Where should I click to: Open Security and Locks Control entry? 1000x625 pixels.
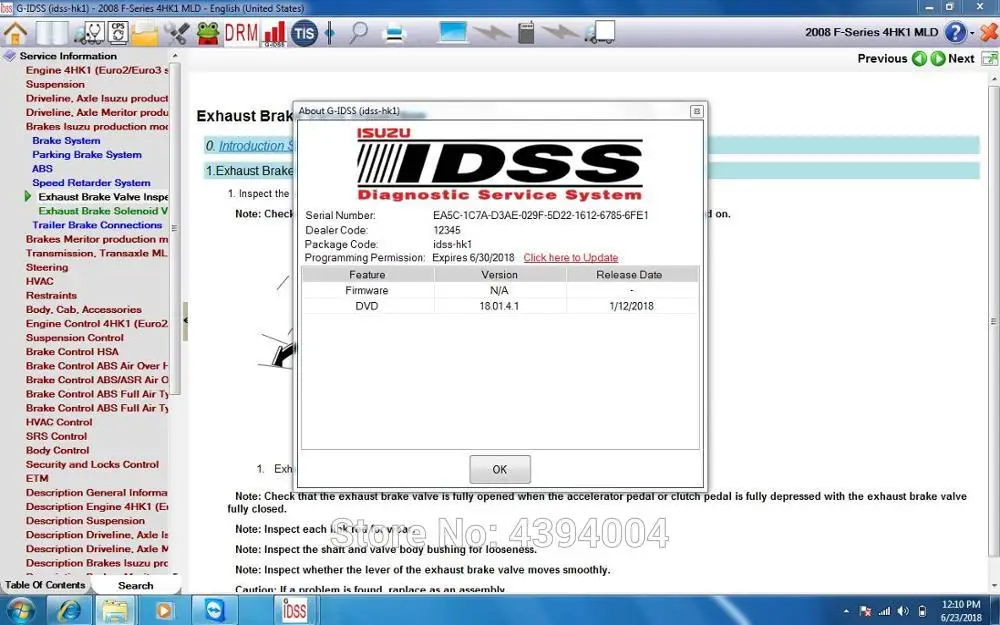point(92,464)
